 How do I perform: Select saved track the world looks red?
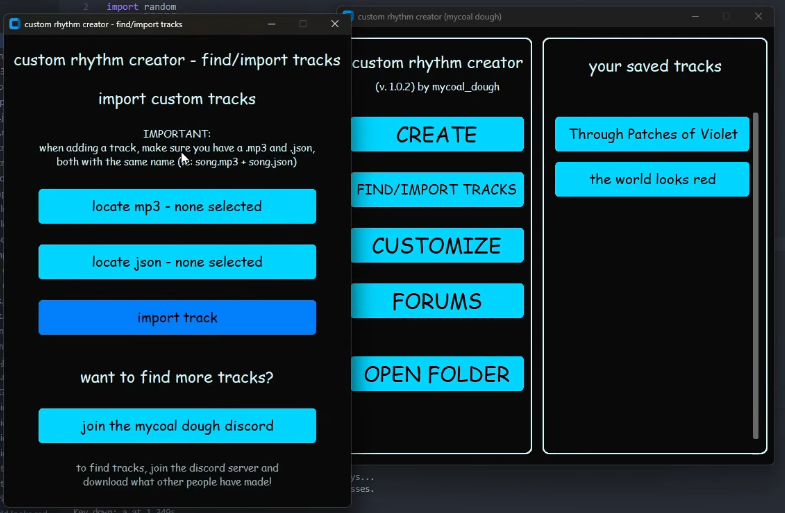click(652, 179)
